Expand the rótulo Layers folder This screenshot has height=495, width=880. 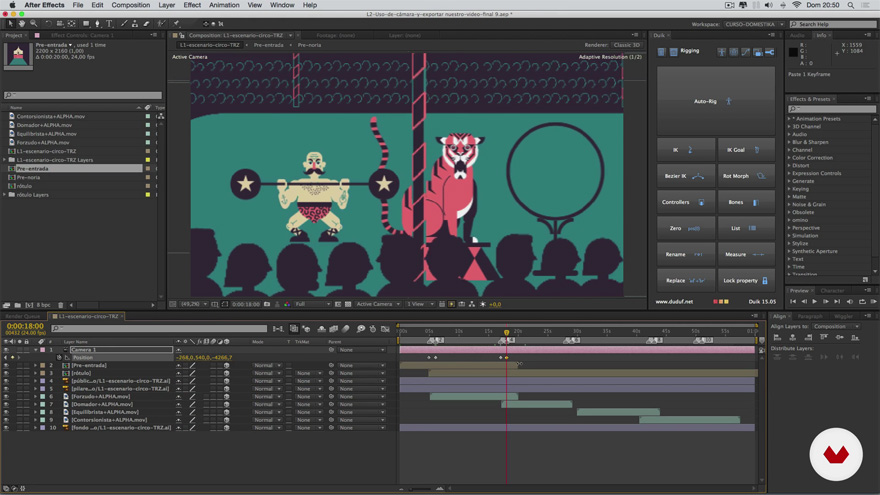pos(5,195)
